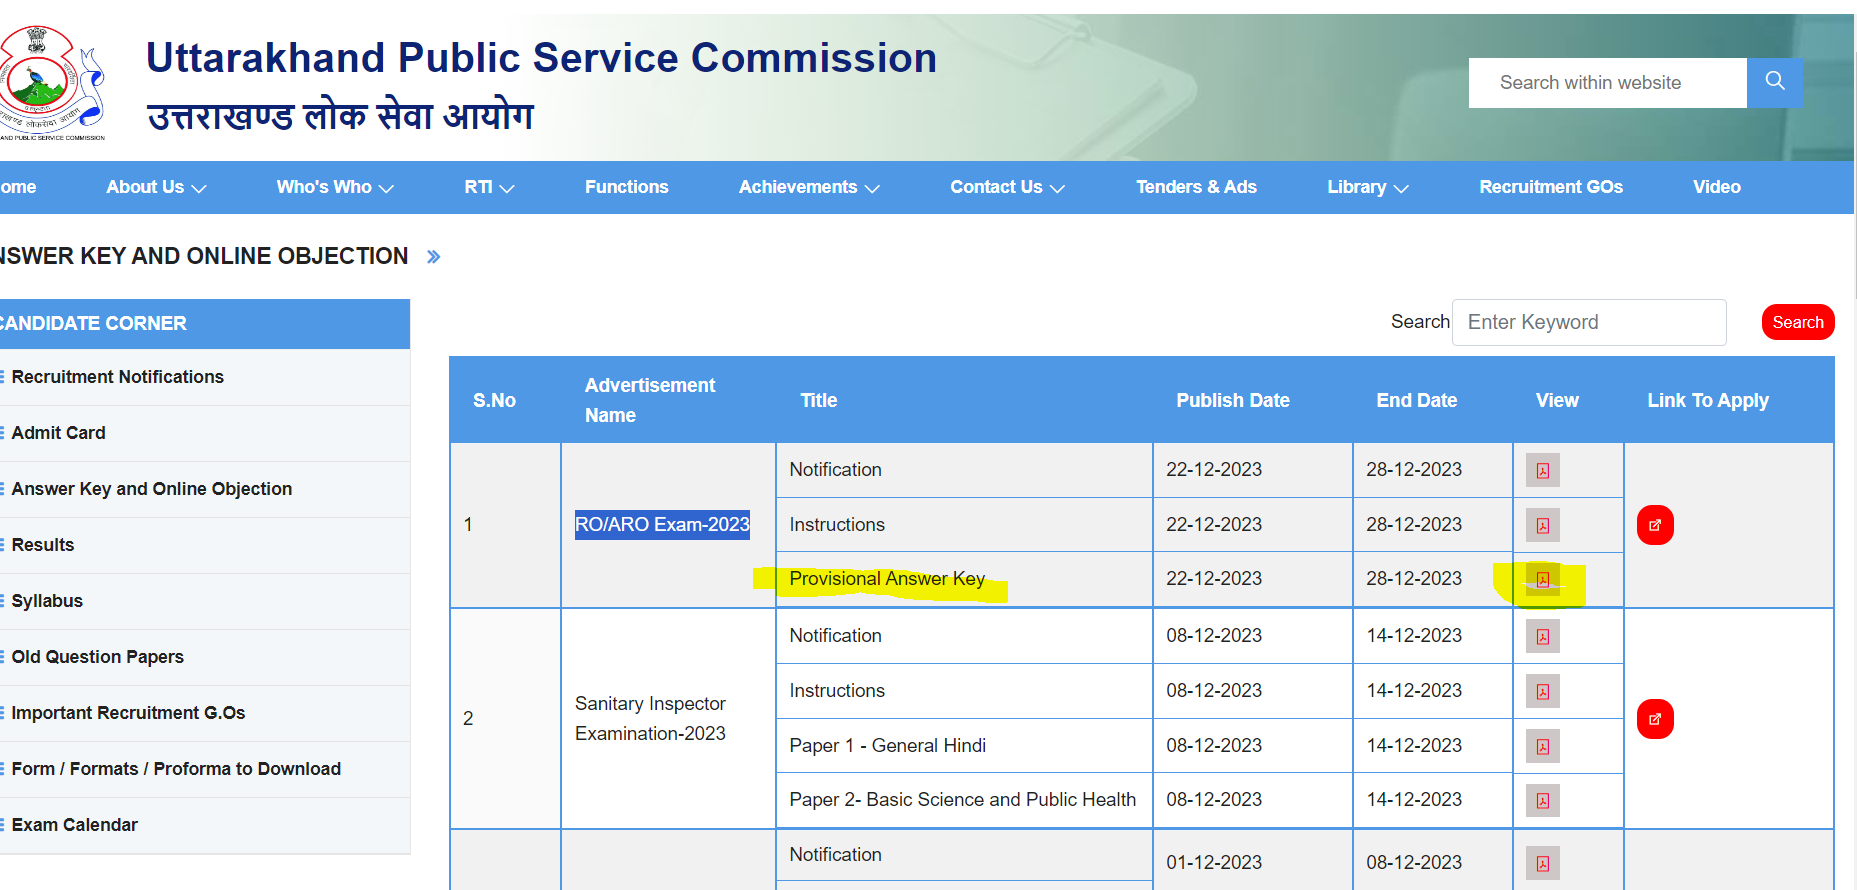1857x890 pixels.
Task: Open Tenders & Ads page
Action: tap(1196, 187)
